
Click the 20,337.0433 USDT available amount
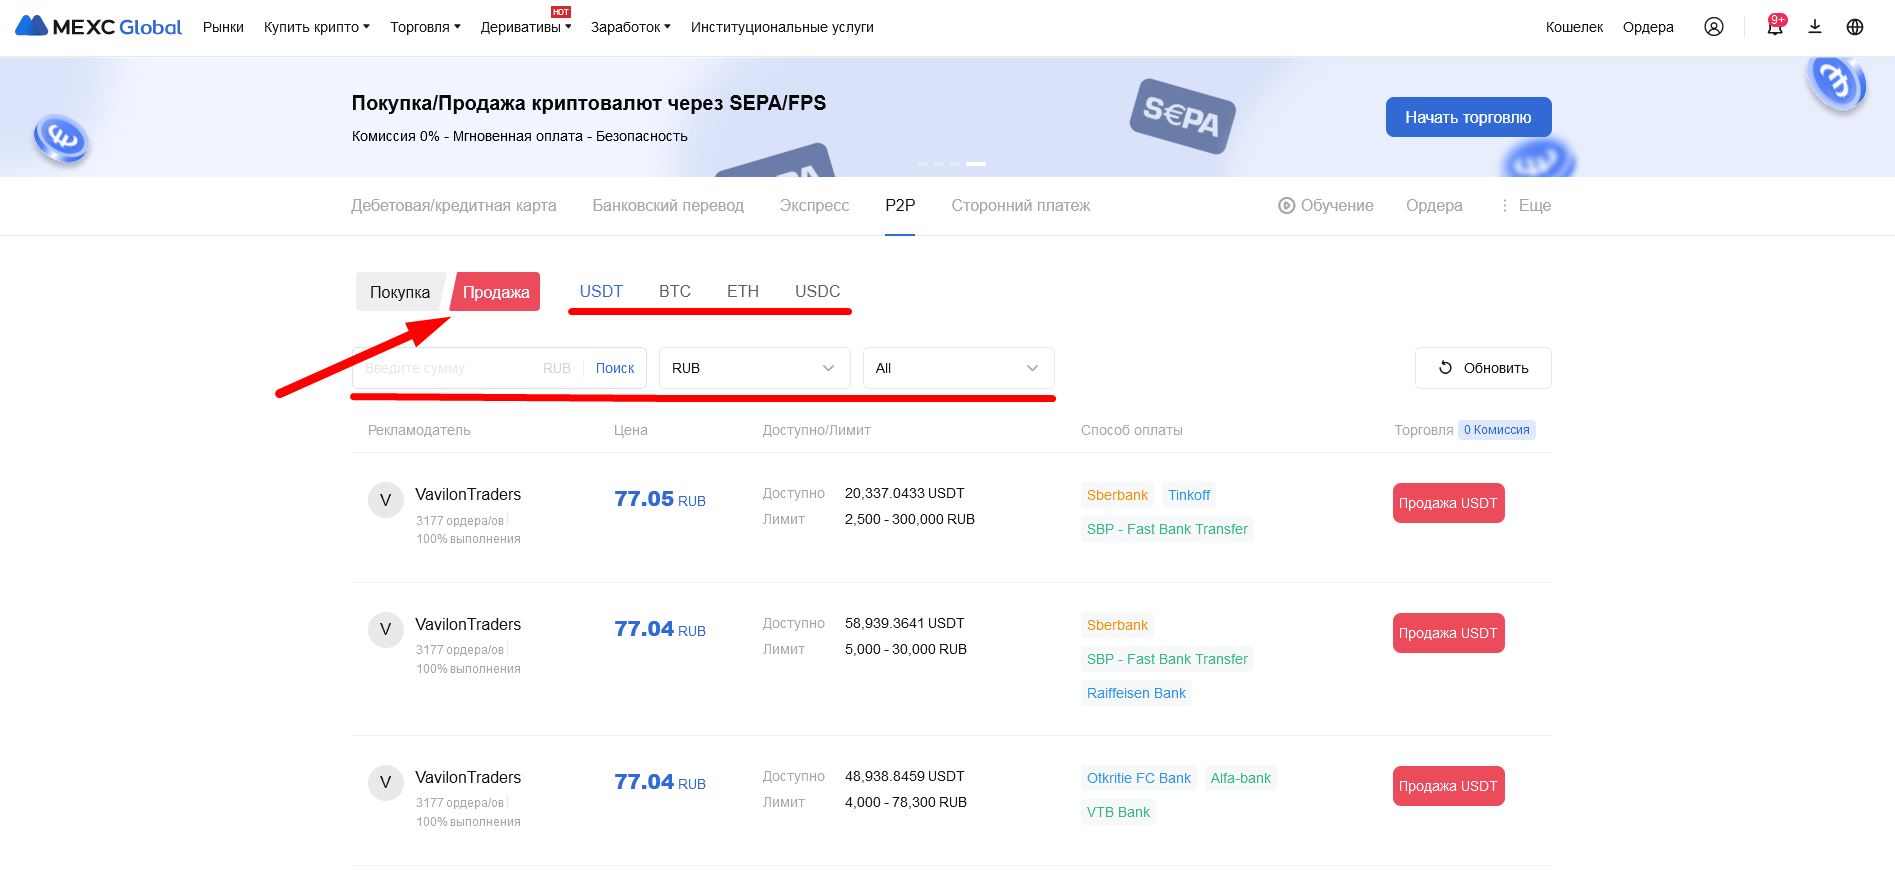click(905, 493)
